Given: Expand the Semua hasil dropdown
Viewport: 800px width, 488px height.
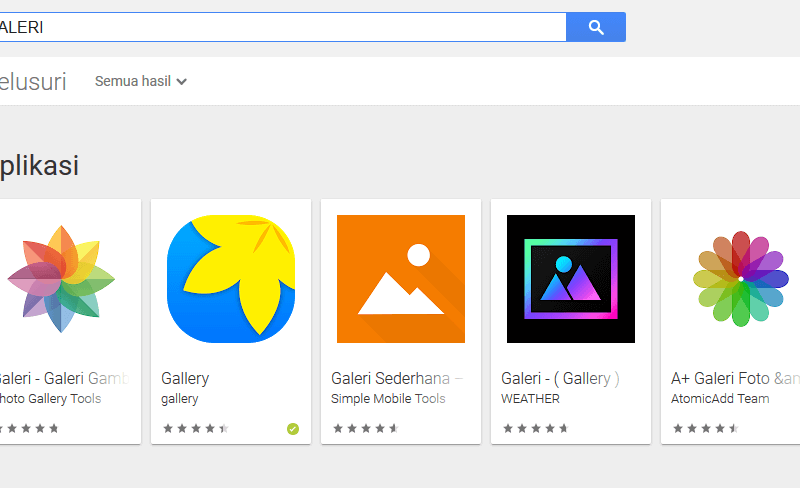Looking at the screenshot, I should click(141, 81).
